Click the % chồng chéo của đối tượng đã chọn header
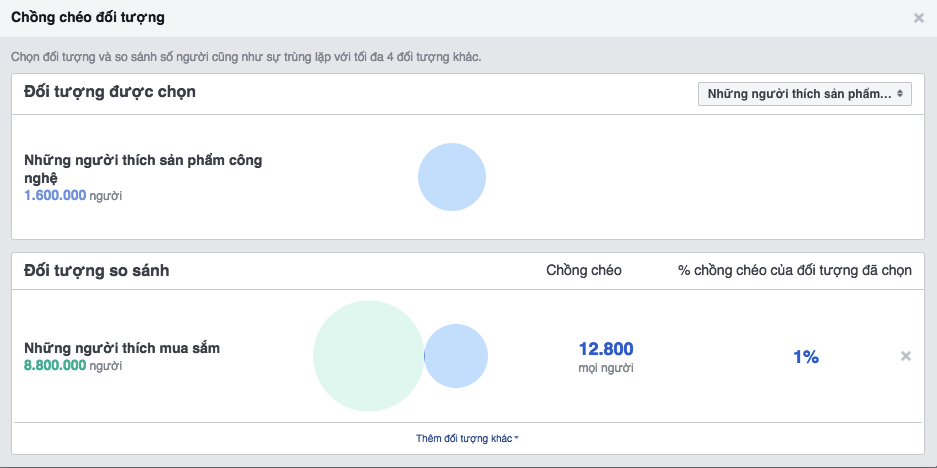Viewport: 937px width, 468px height. [x=795, y=271]
